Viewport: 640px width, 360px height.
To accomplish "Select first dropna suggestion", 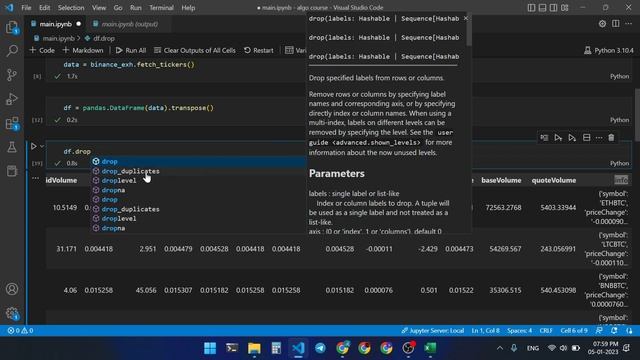I will pos(199,190).
